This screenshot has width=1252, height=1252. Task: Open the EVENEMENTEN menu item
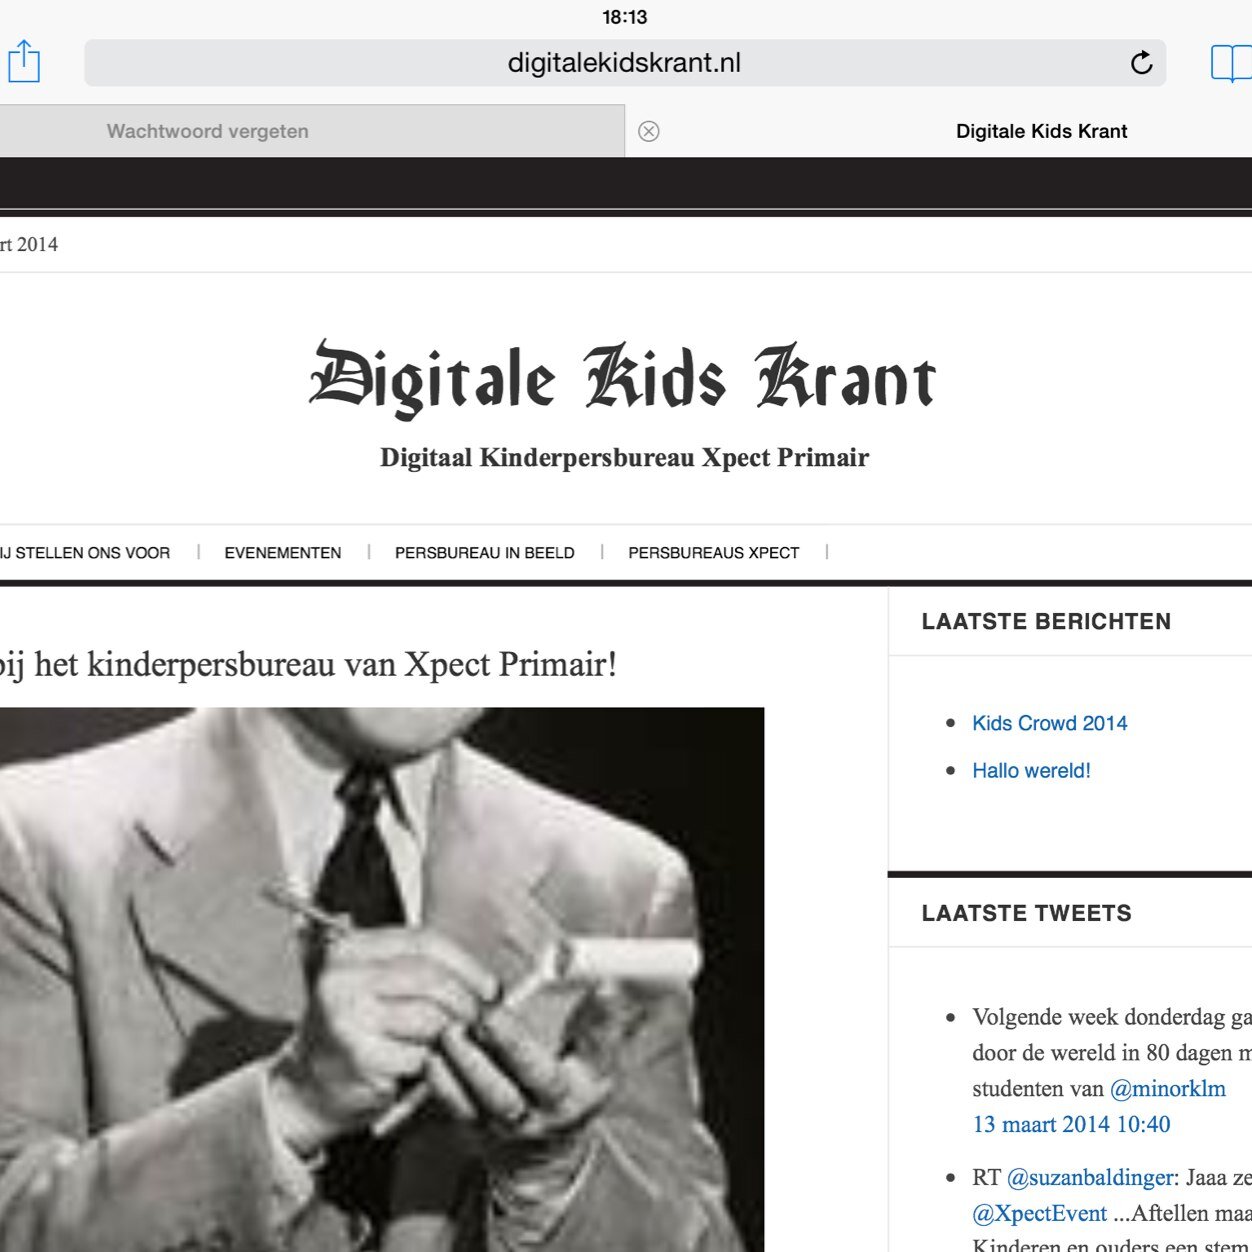(x=283, y=553)
